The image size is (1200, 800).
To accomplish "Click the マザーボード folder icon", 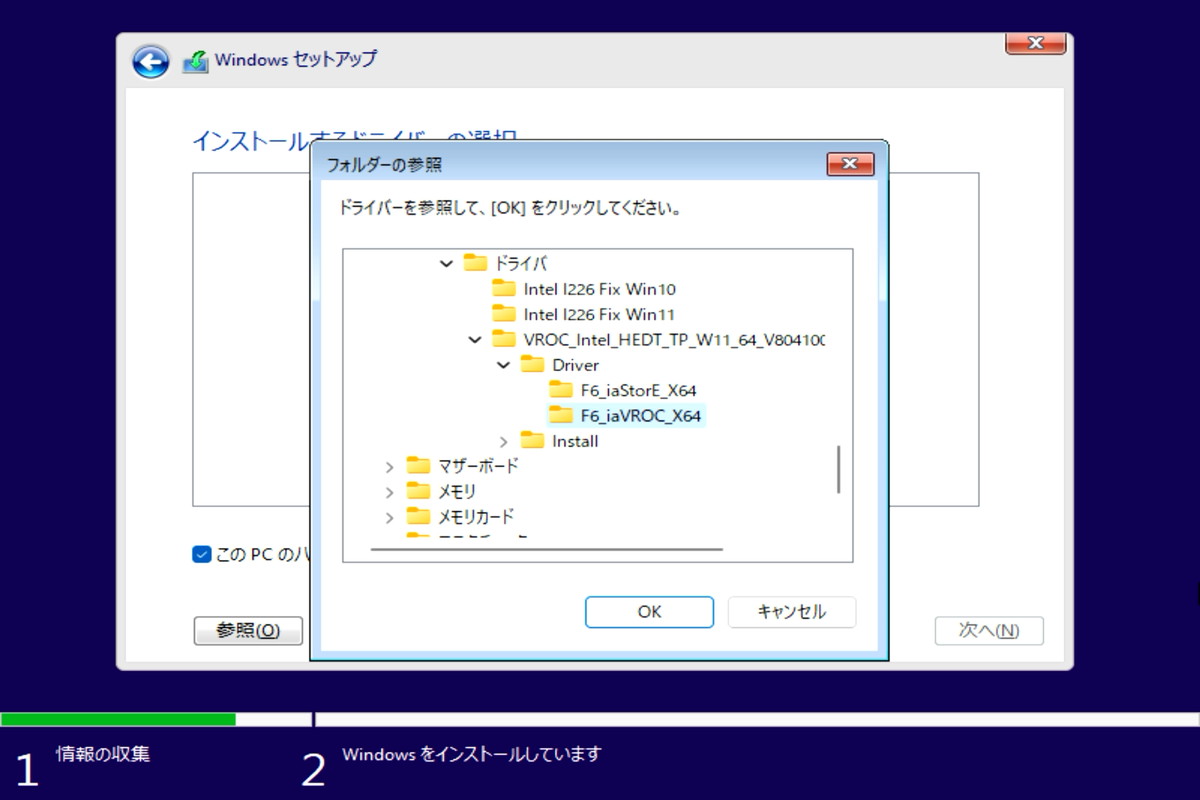I will pyautogui.click(x=418, y=466).
